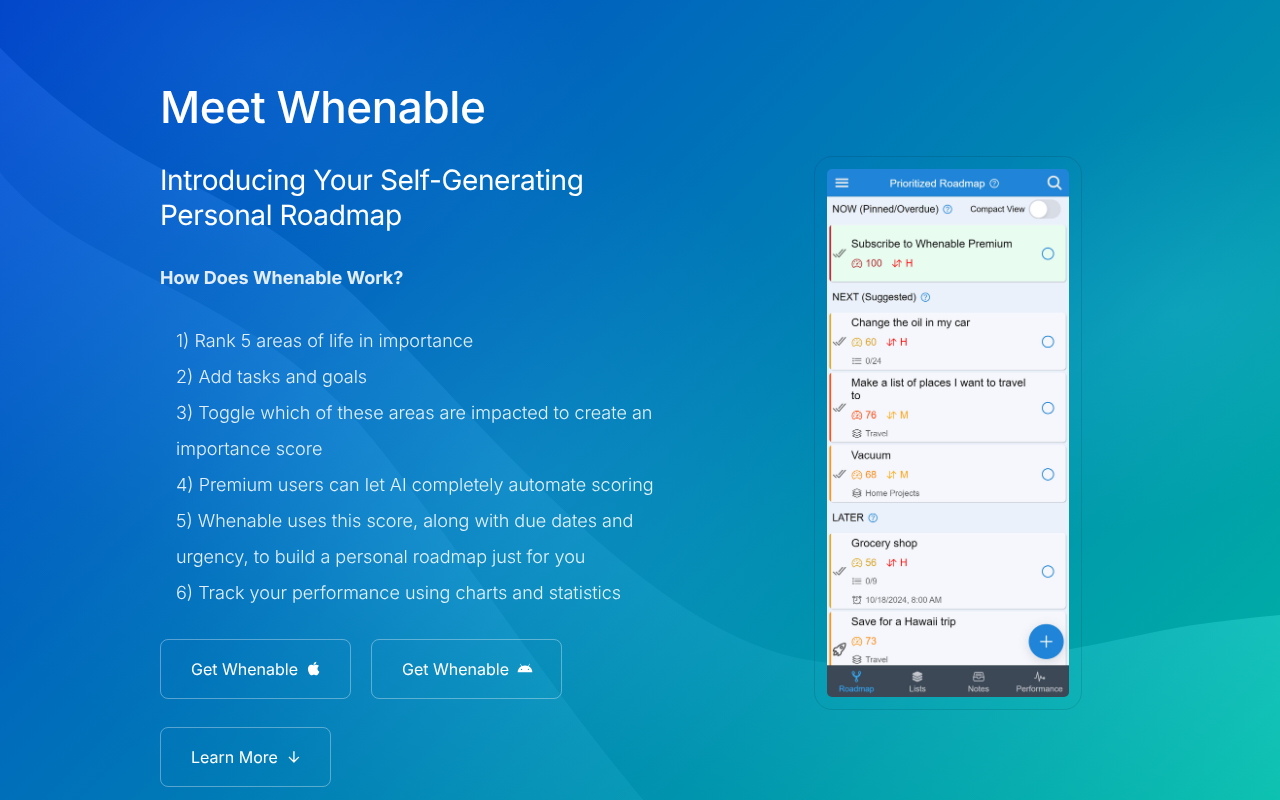The height and width of the screenshot is (800, 1280).
Task: Select the Lists icon in the bottom bar
Action: 917,681
